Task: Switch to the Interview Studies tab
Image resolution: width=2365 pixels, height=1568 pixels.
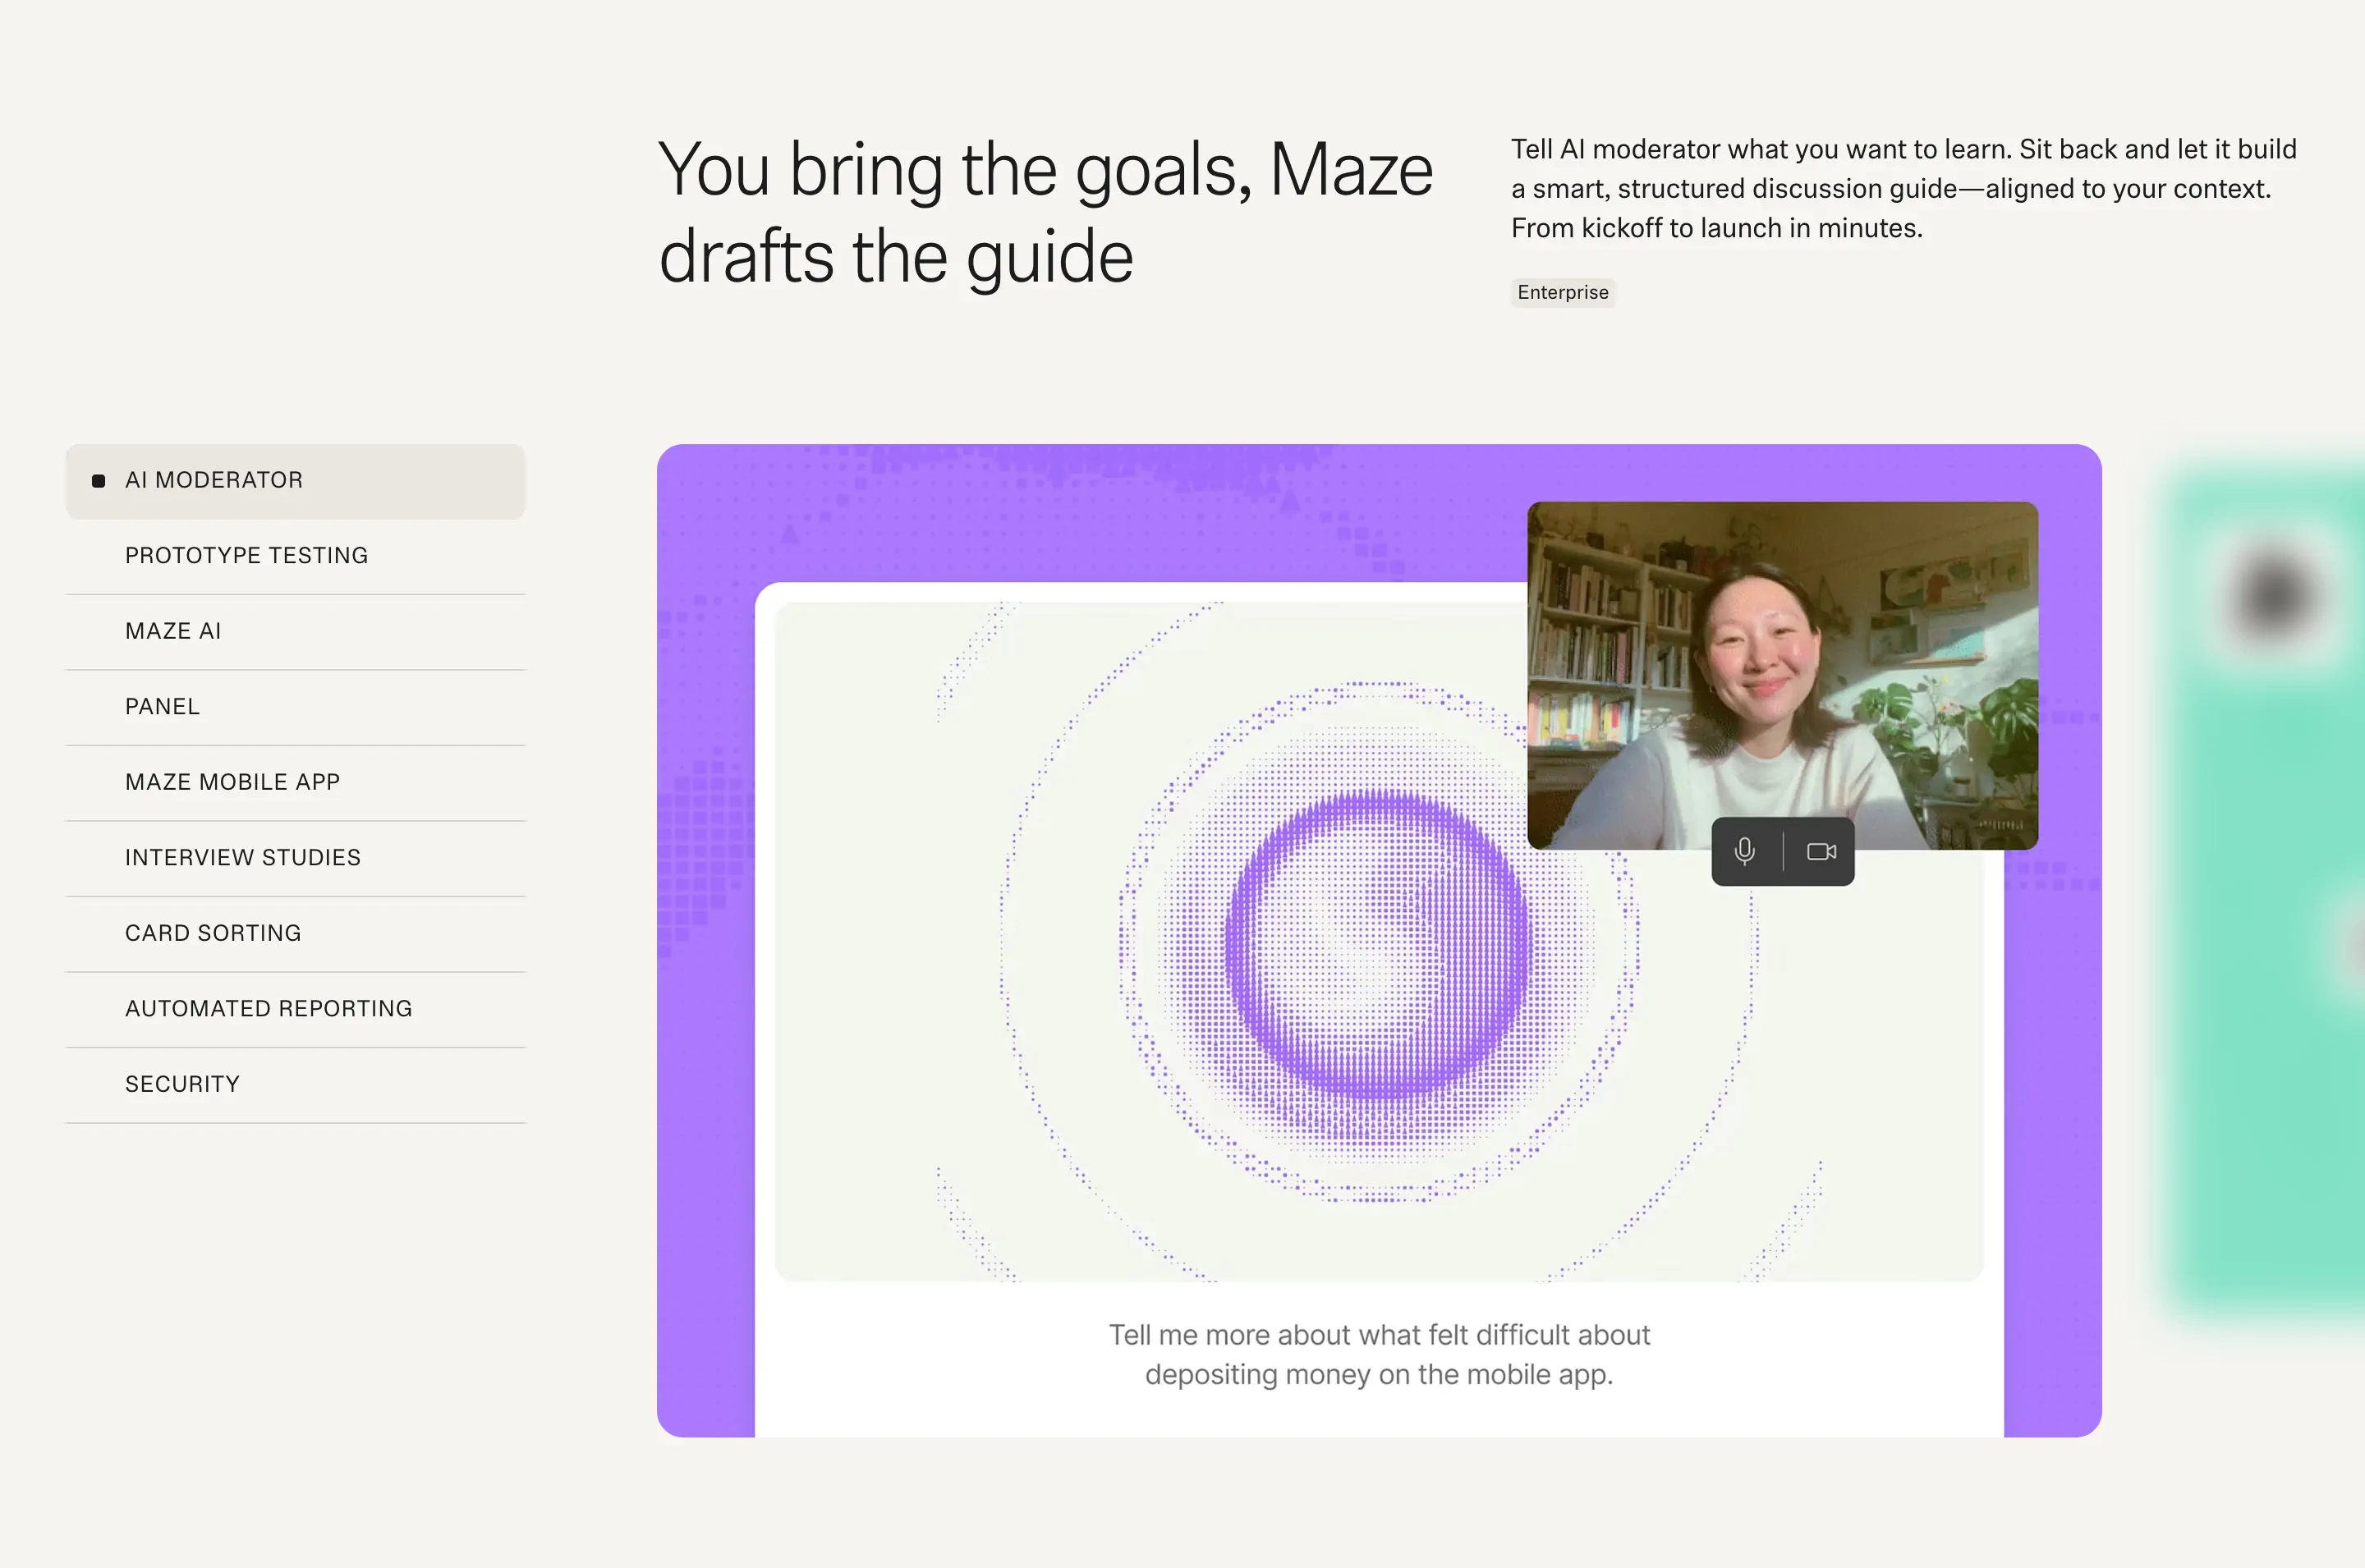Action: (x=295, y=858)
